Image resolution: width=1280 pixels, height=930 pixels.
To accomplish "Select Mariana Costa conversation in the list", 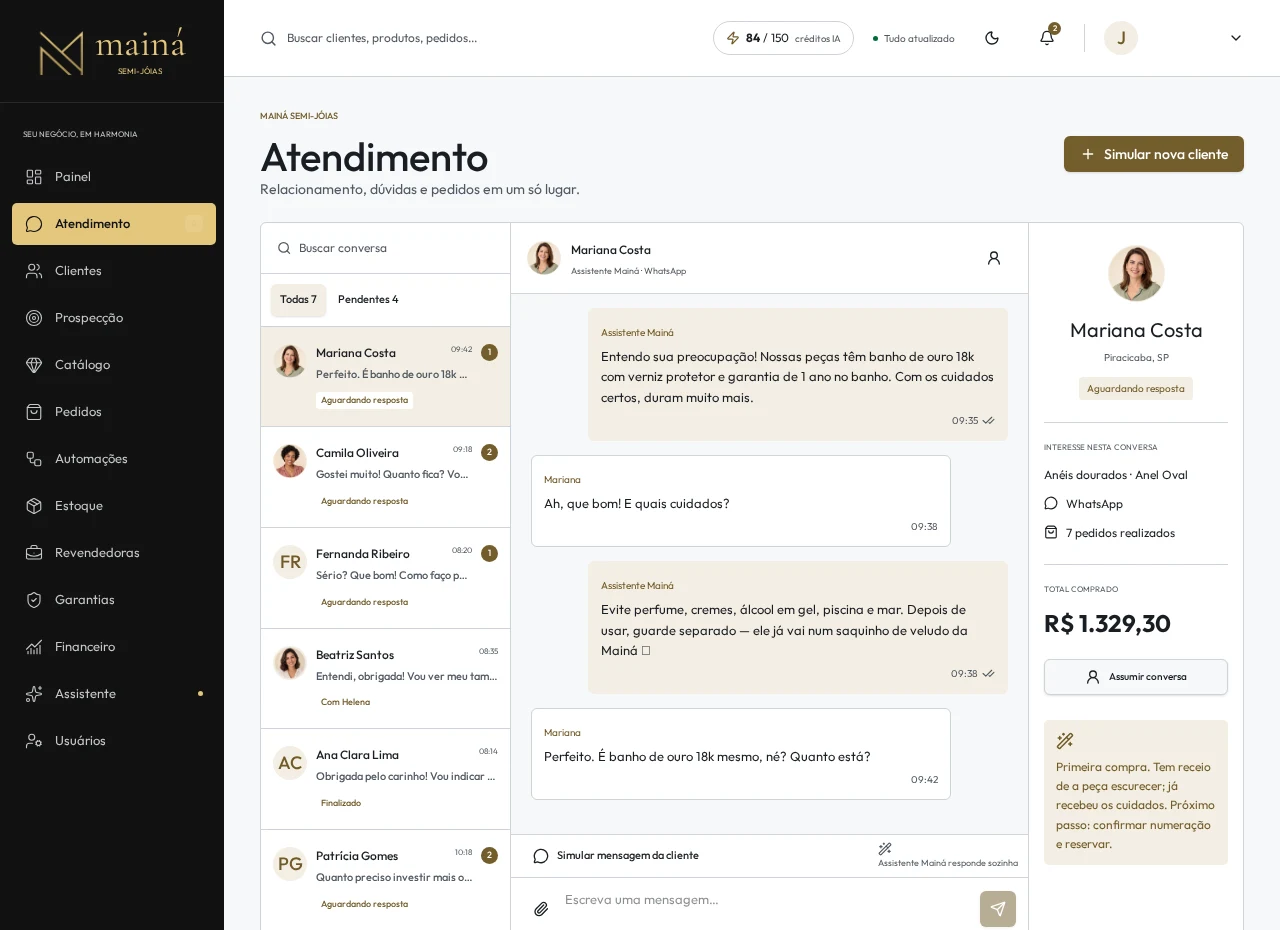I will pyautogui.click(x=386, y=377).
